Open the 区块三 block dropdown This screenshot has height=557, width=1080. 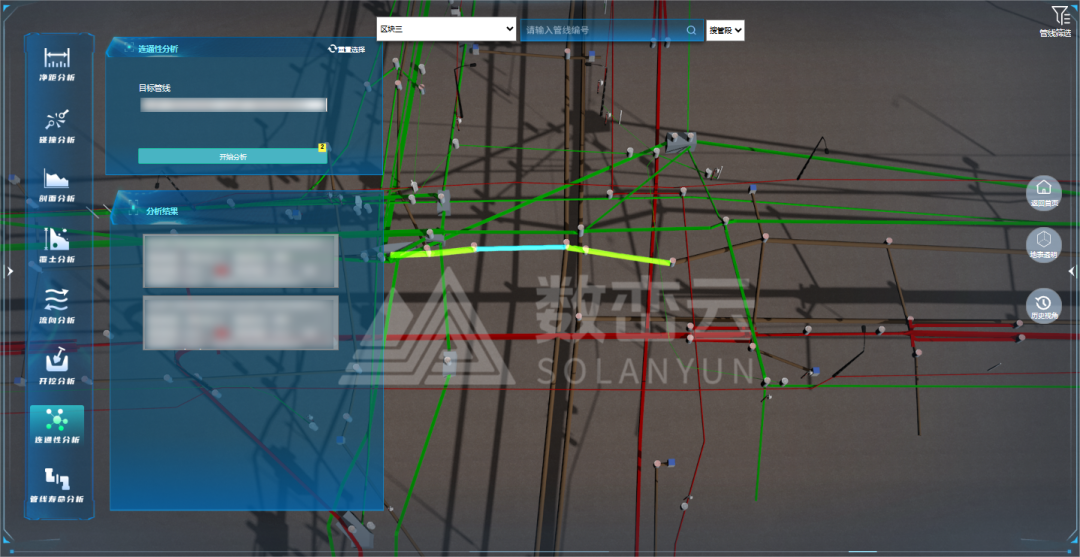click(446, 29)
